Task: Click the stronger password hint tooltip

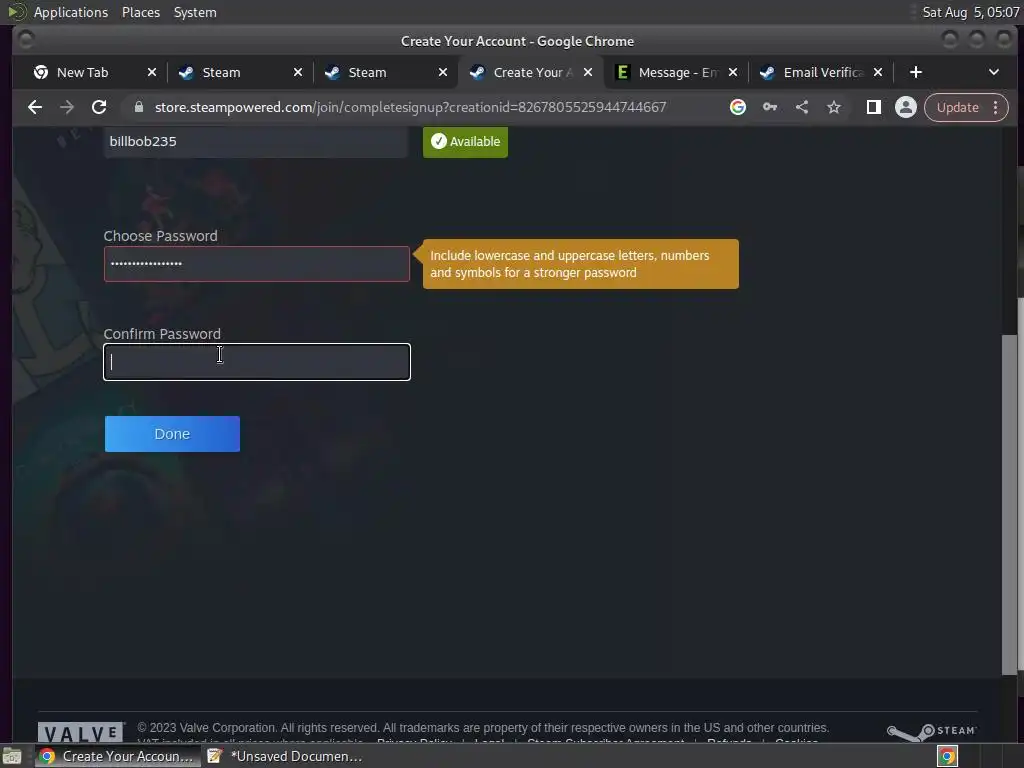Action: point(581,264)
